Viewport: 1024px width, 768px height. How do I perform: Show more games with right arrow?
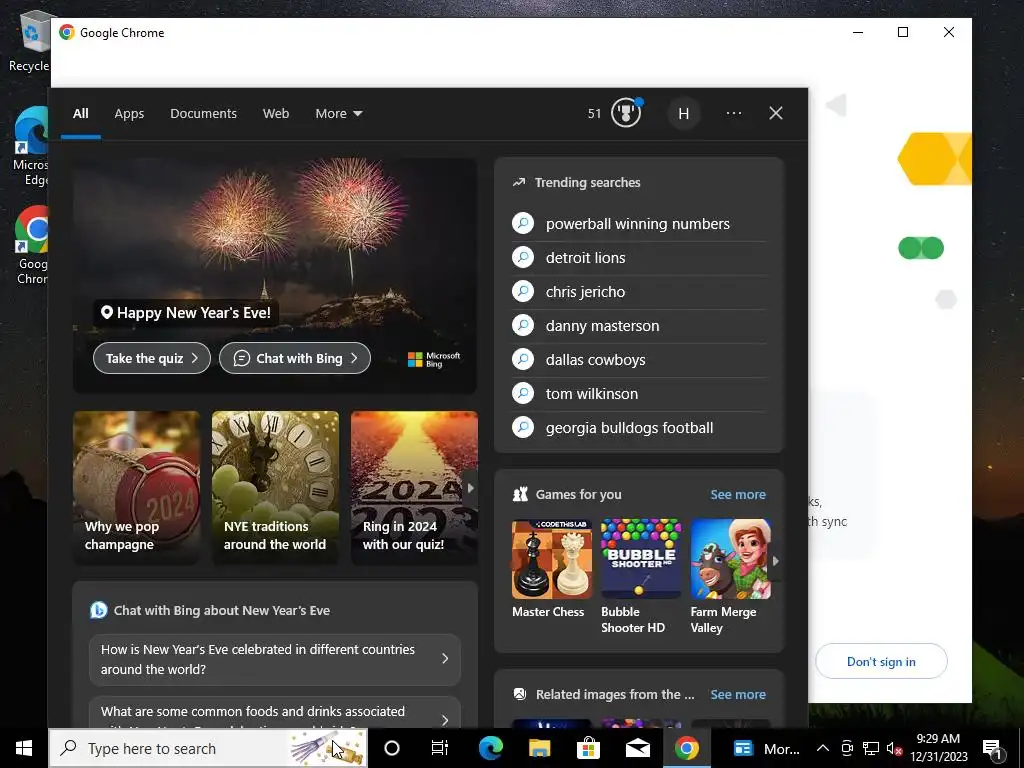click(775, 560)
